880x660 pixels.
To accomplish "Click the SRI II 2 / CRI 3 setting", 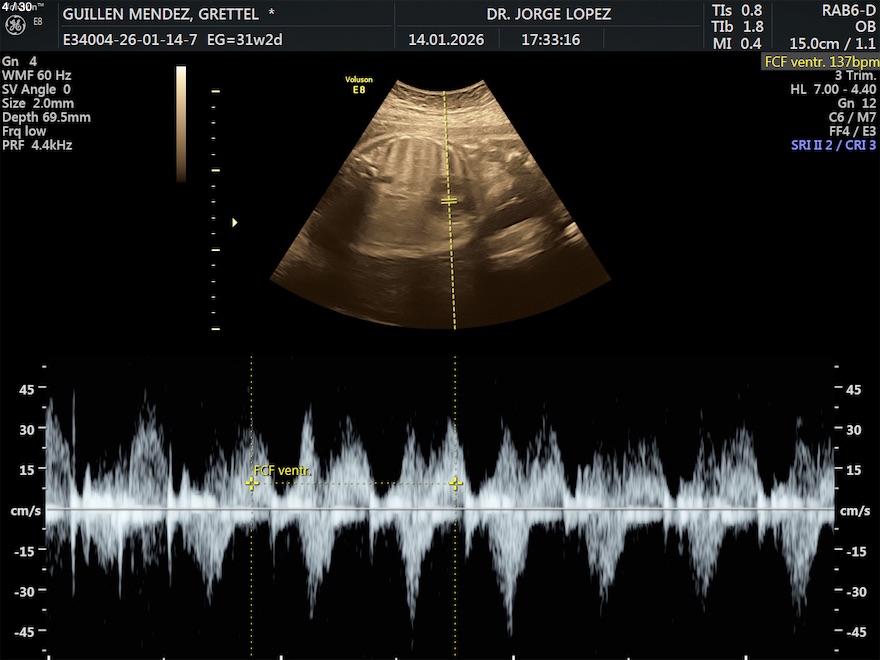I will (x=819, y=145).
